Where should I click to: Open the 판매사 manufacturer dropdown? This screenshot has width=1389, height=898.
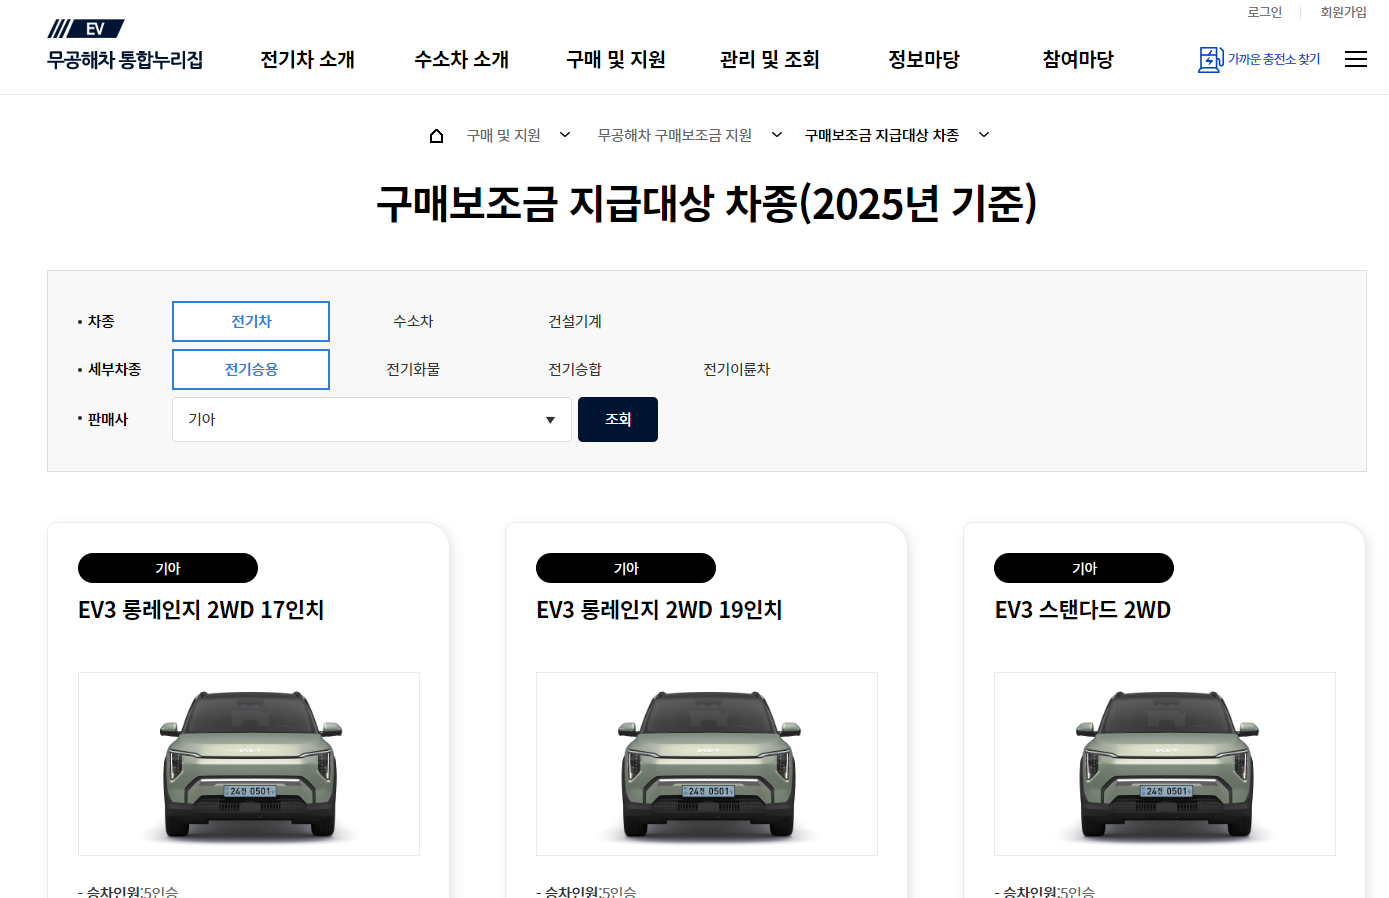371,419
